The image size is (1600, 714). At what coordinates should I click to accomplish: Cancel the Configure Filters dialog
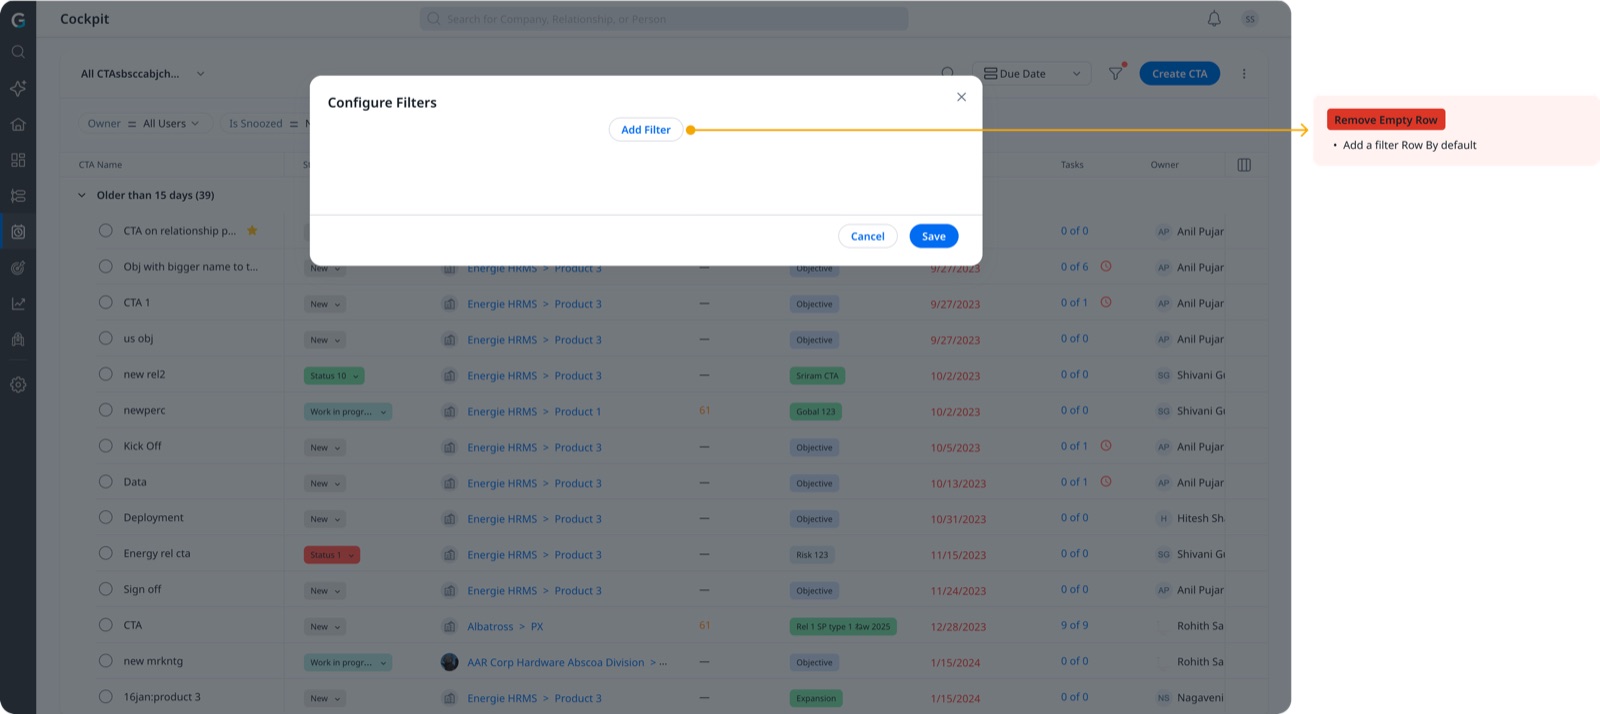867,236
